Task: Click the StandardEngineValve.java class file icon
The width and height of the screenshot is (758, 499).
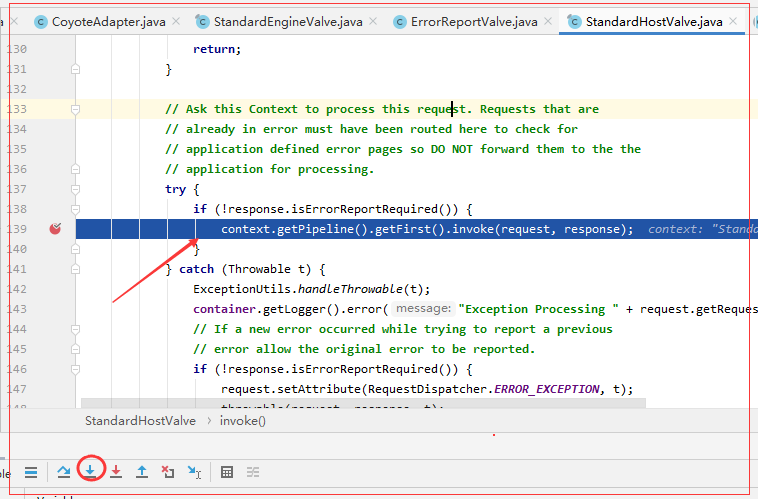Action: (x=202, y=21)
